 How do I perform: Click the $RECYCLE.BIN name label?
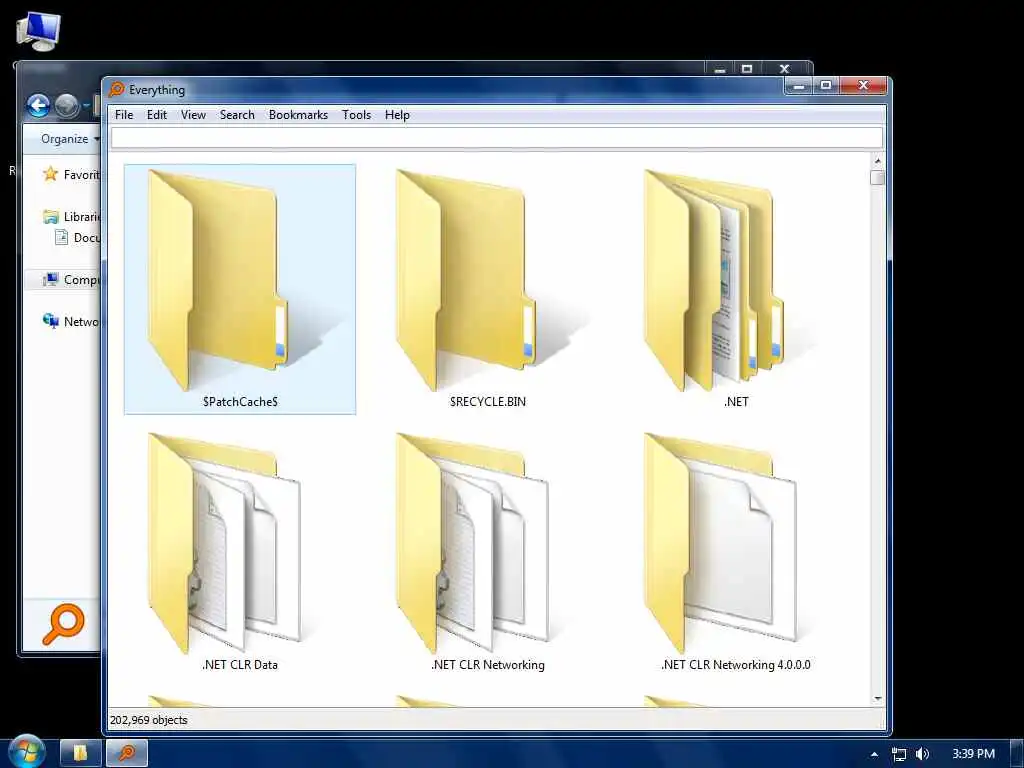click(488, 402)
